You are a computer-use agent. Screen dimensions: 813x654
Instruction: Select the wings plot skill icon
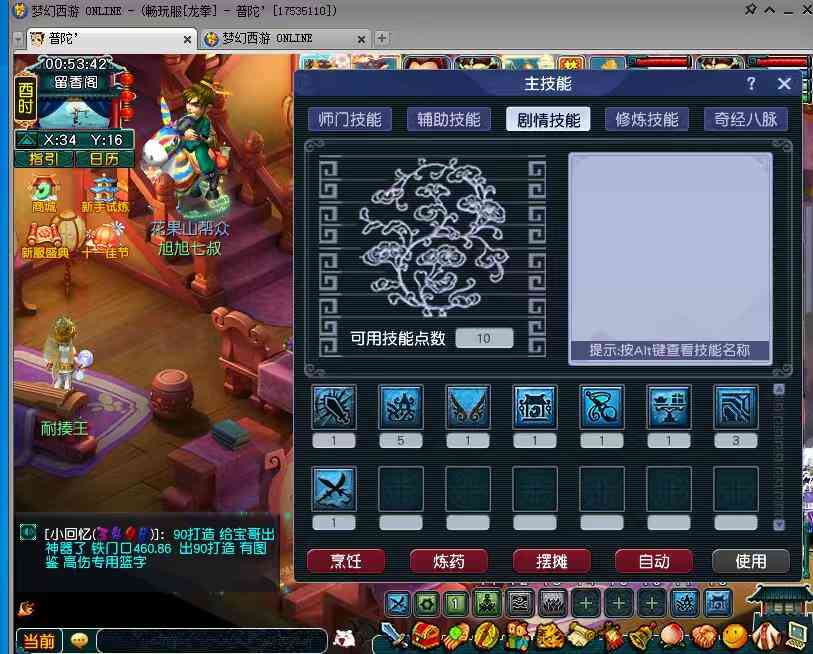pos(468,407)
